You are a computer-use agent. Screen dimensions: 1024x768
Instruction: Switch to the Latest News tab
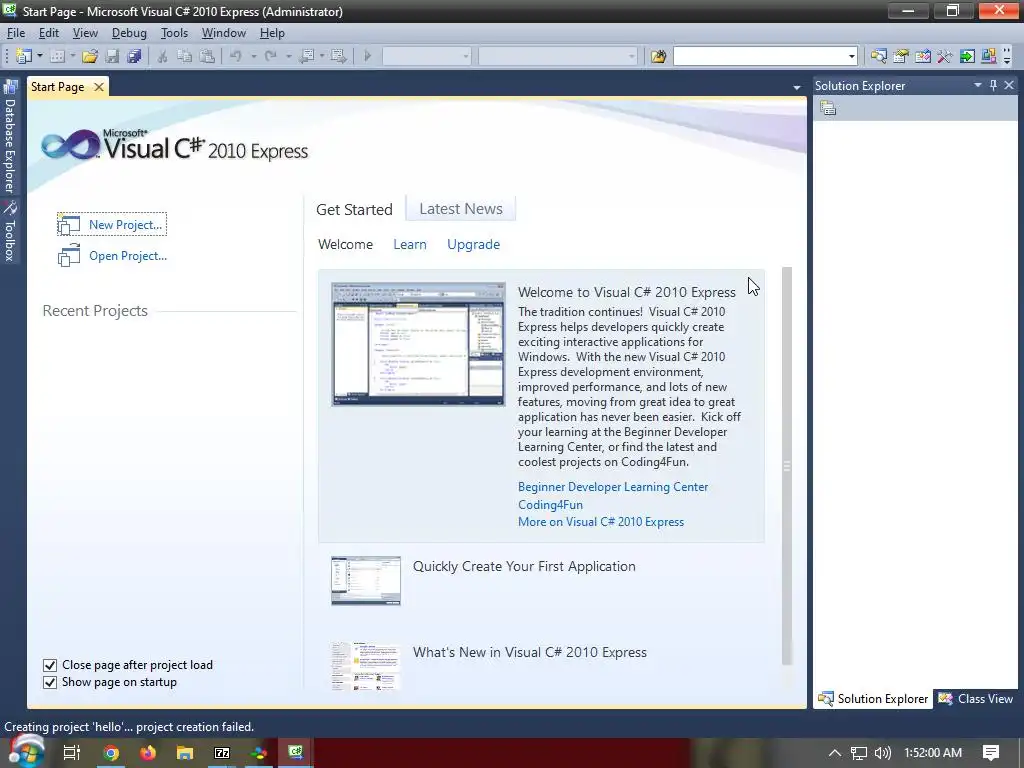coord(460,209)
